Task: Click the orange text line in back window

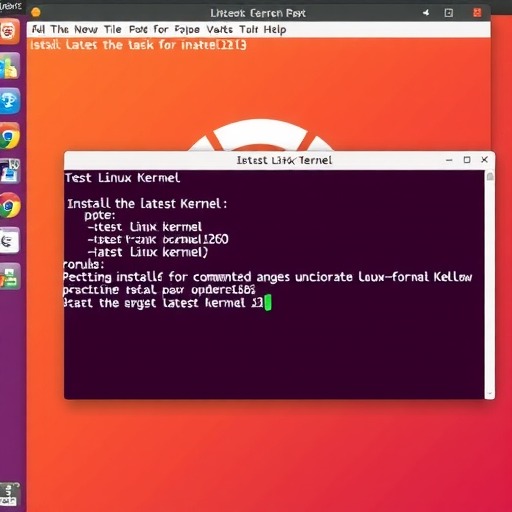Action: point(138,45)
